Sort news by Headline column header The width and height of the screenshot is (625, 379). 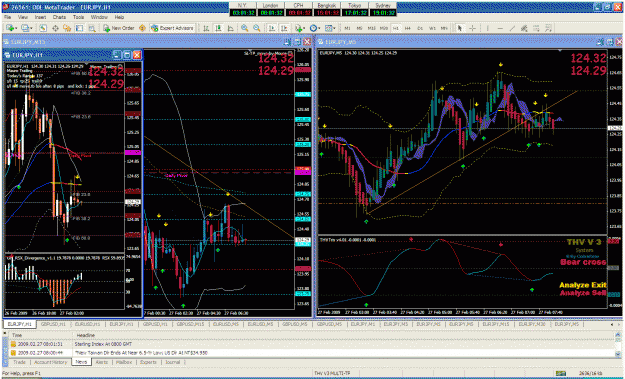pos(86,335)
